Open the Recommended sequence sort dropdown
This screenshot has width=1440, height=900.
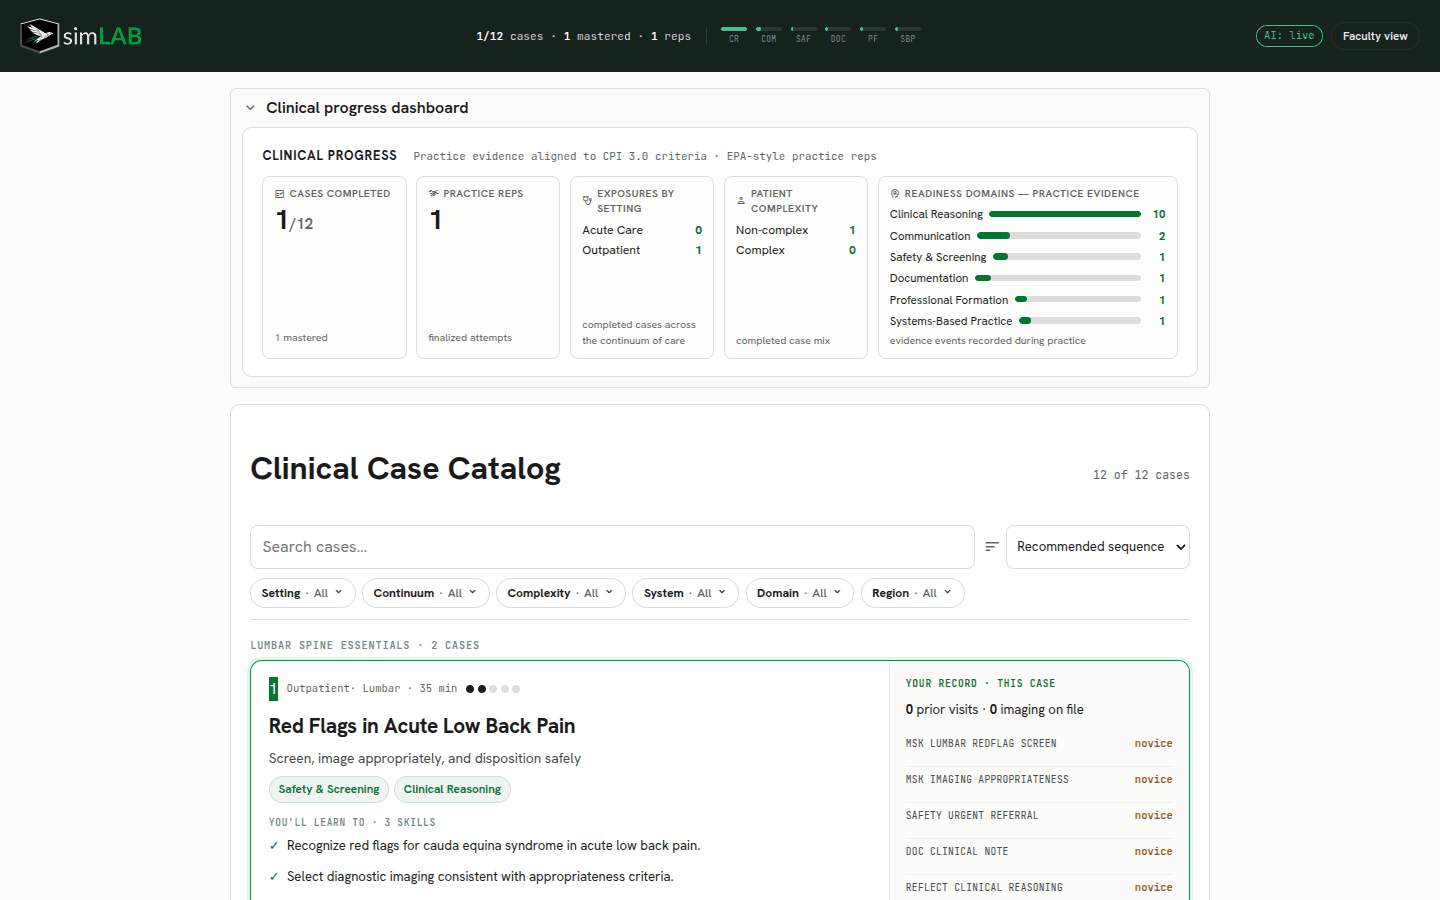(1098, 547)
